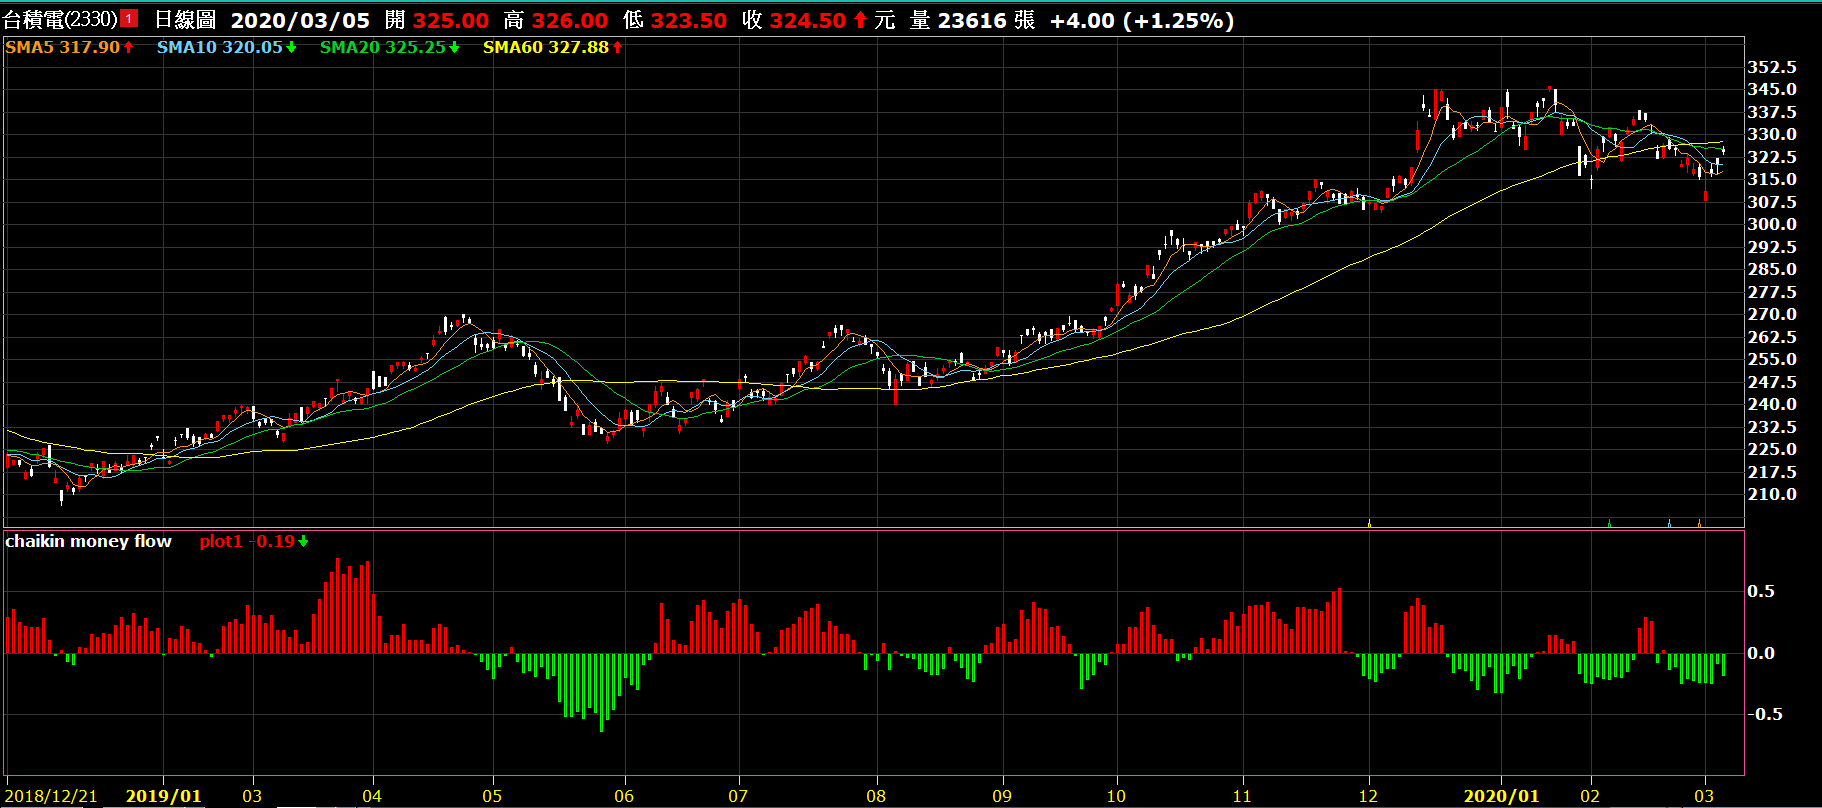This screenshot has height=808, width=1822.
Task: Click the orange marker at bottom of price chart
Action: 1699,522
